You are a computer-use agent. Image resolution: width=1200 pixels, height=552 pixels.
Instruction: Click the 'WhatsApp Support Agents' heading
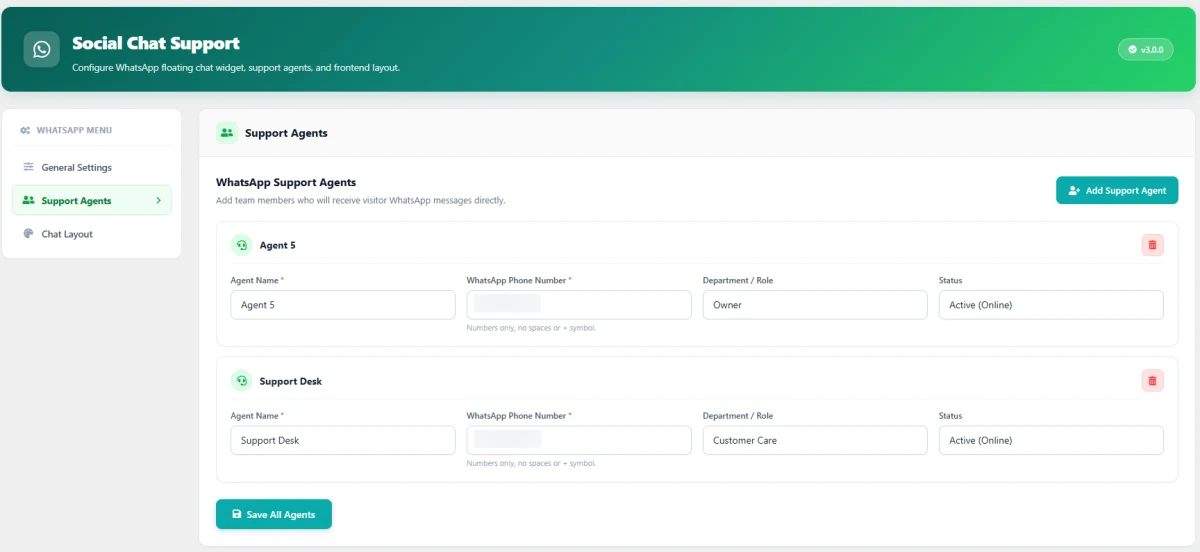tap(286, 182)
